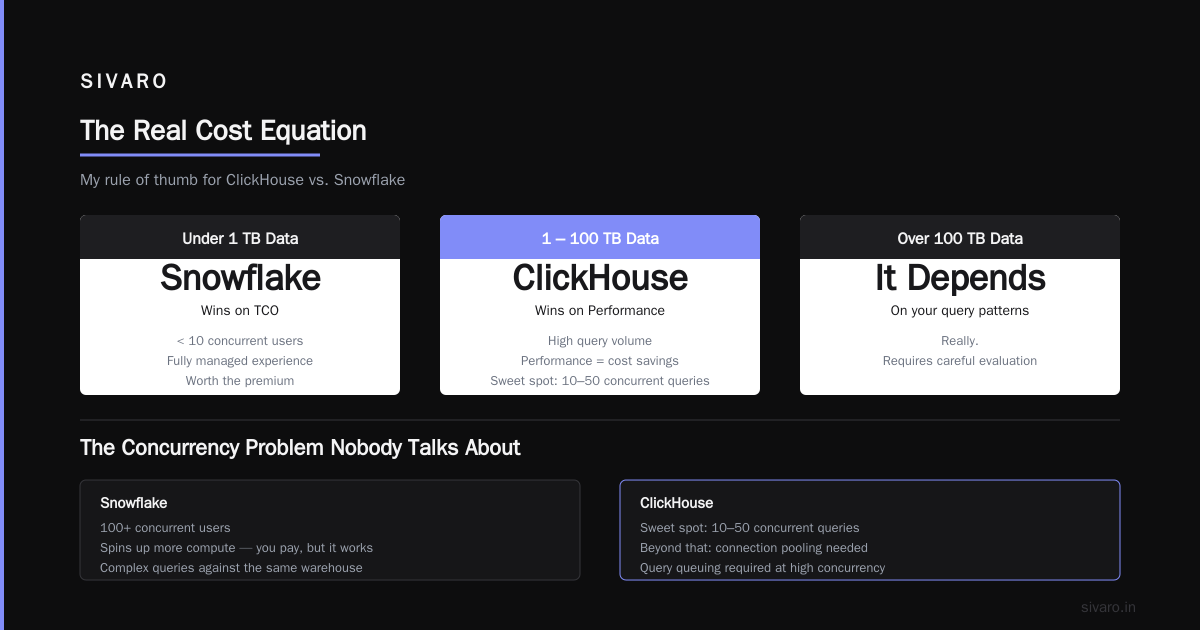Click 'Beyond that: connection pooling needed' line
1200x630 pixels.
click(754, 548)
